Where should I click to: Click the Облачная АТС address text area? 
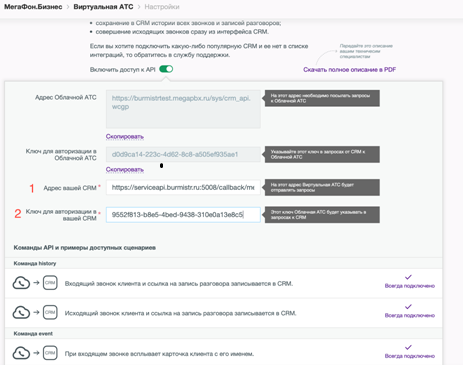(183, 109)
